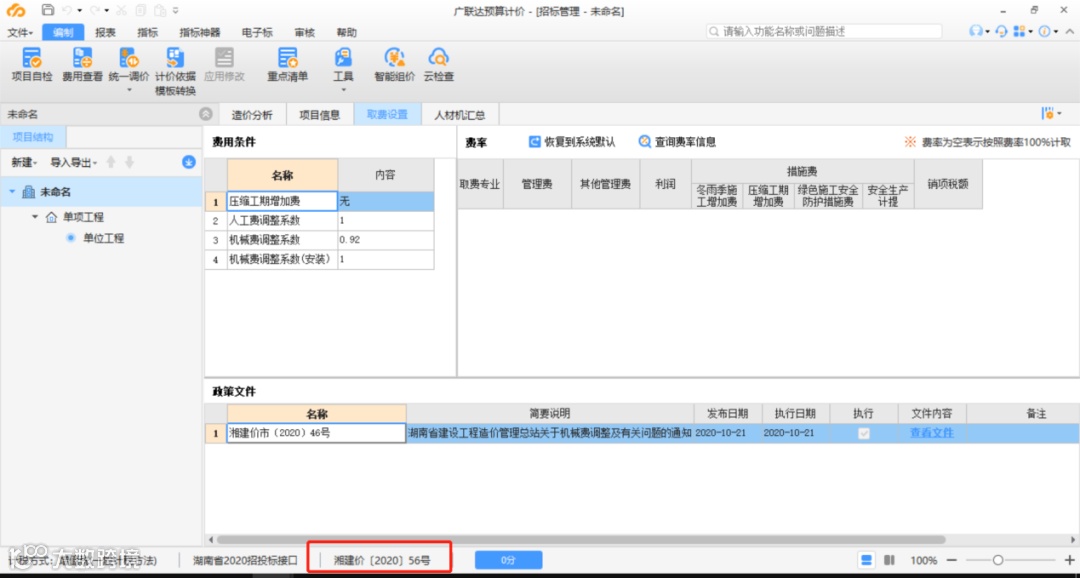Select the 单位工程 tree item

click(x=103, y=238)
